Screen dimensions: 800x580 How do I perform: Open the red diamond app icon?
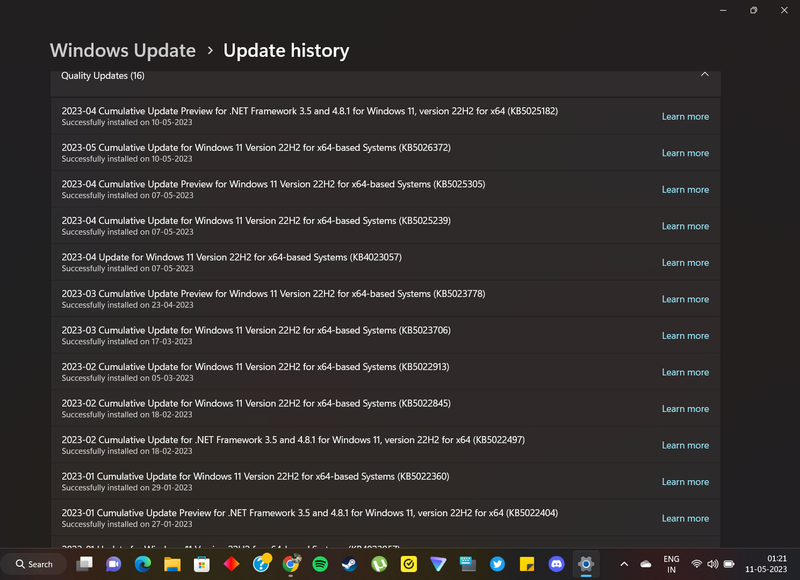(231, 564)
